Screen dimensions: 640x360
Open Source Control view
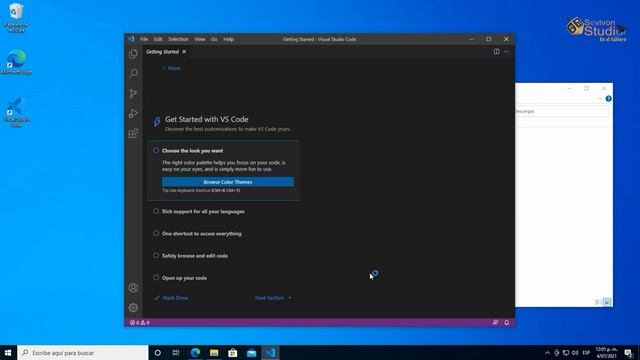pyautogui.click(x=133, y=93)
